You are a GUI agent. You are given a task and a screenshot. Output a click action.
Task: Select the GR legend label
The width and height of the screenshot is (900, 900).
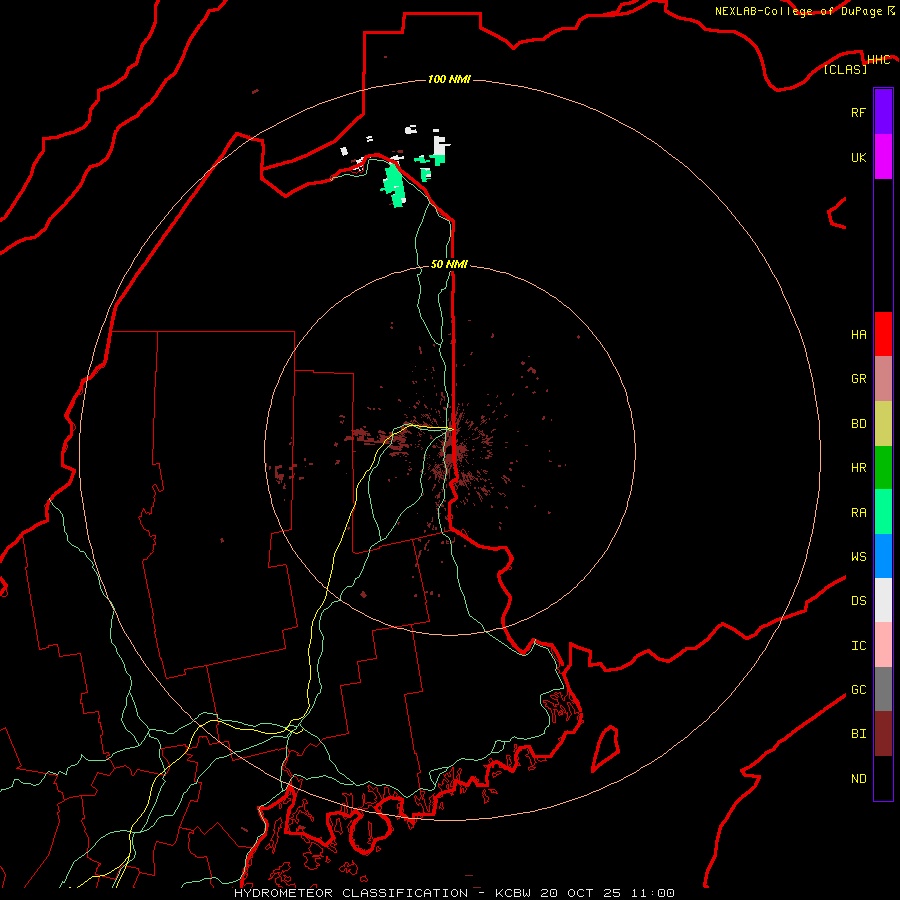click(x=858, y=379)
